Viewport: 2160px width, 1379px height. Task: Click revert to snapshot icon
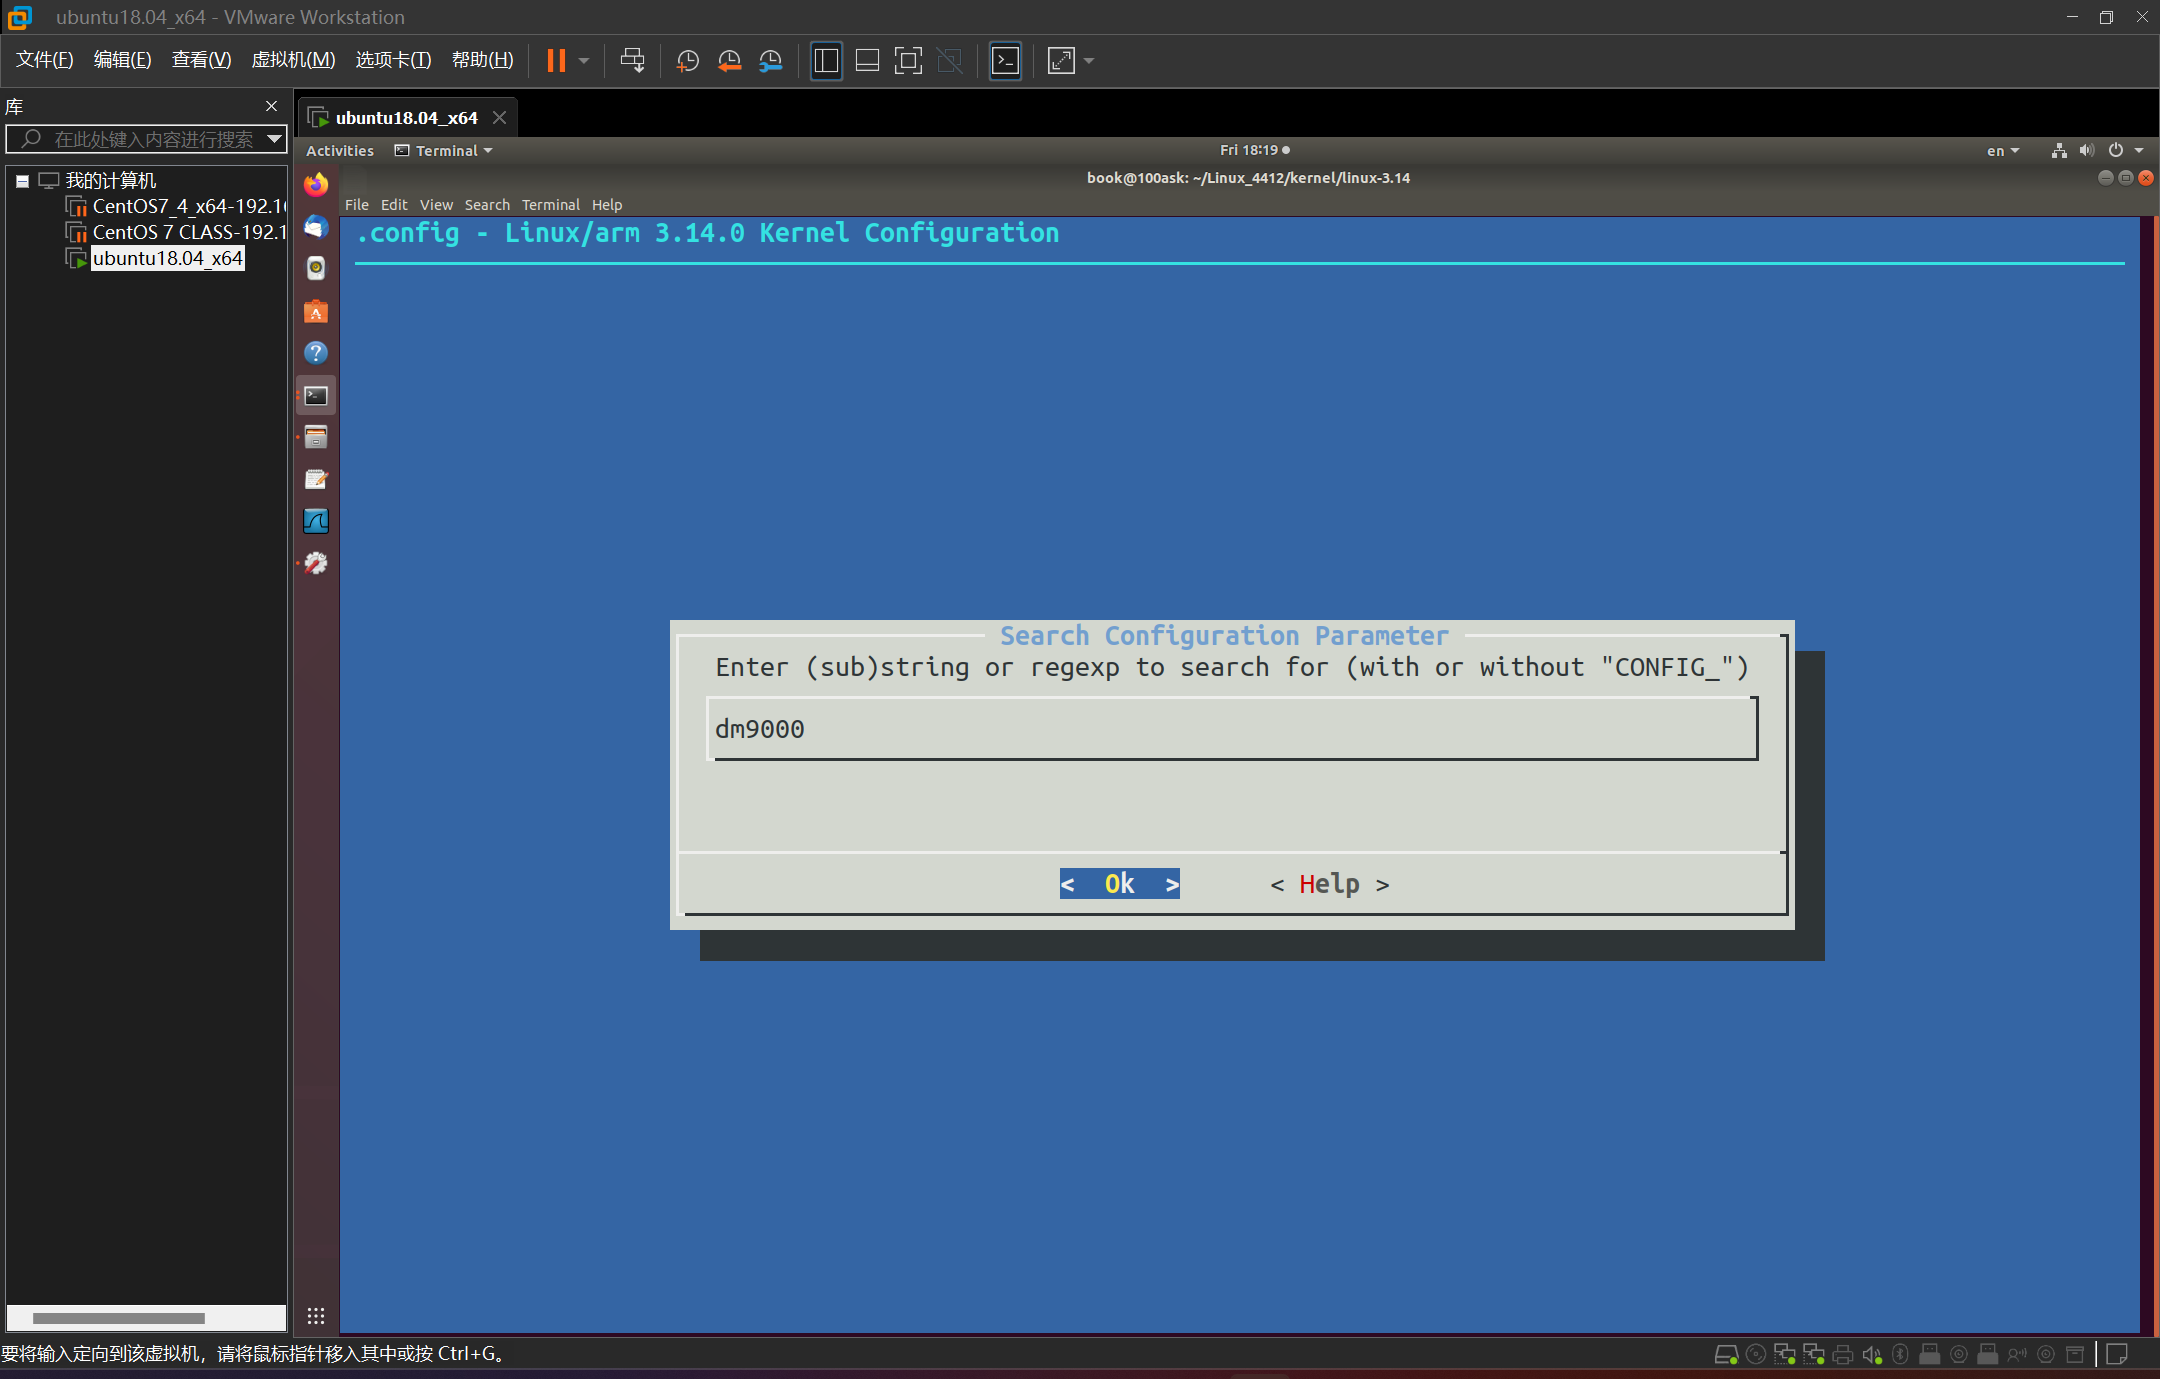click(729, 61)
